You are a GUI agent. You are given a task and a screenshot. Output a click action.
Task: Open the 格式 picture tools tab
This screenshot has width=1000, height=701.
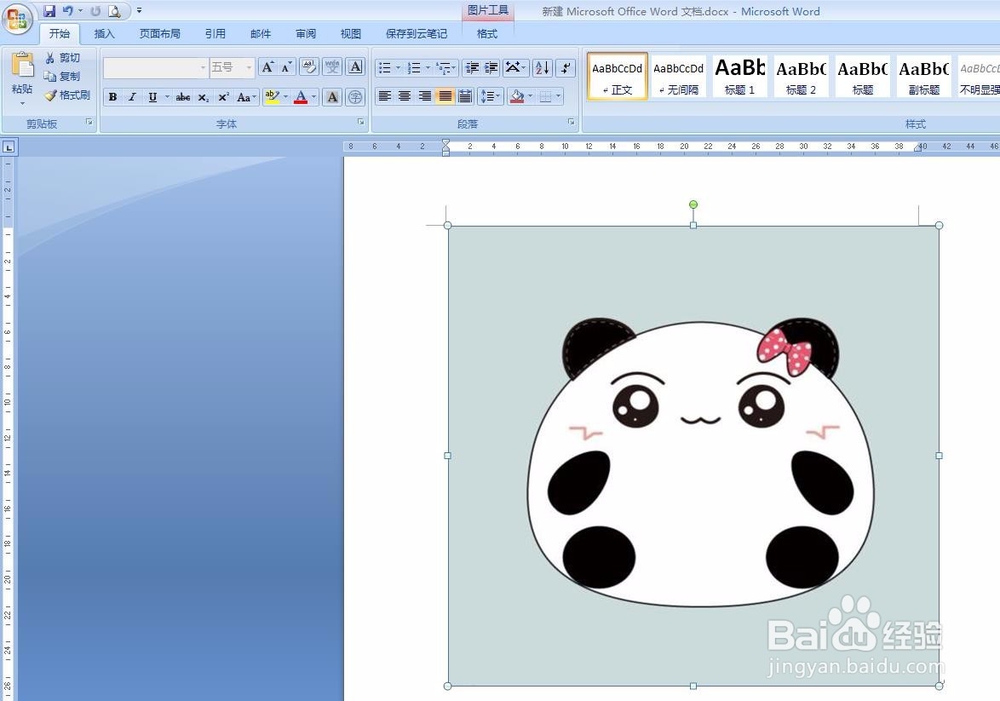point(487,33)
